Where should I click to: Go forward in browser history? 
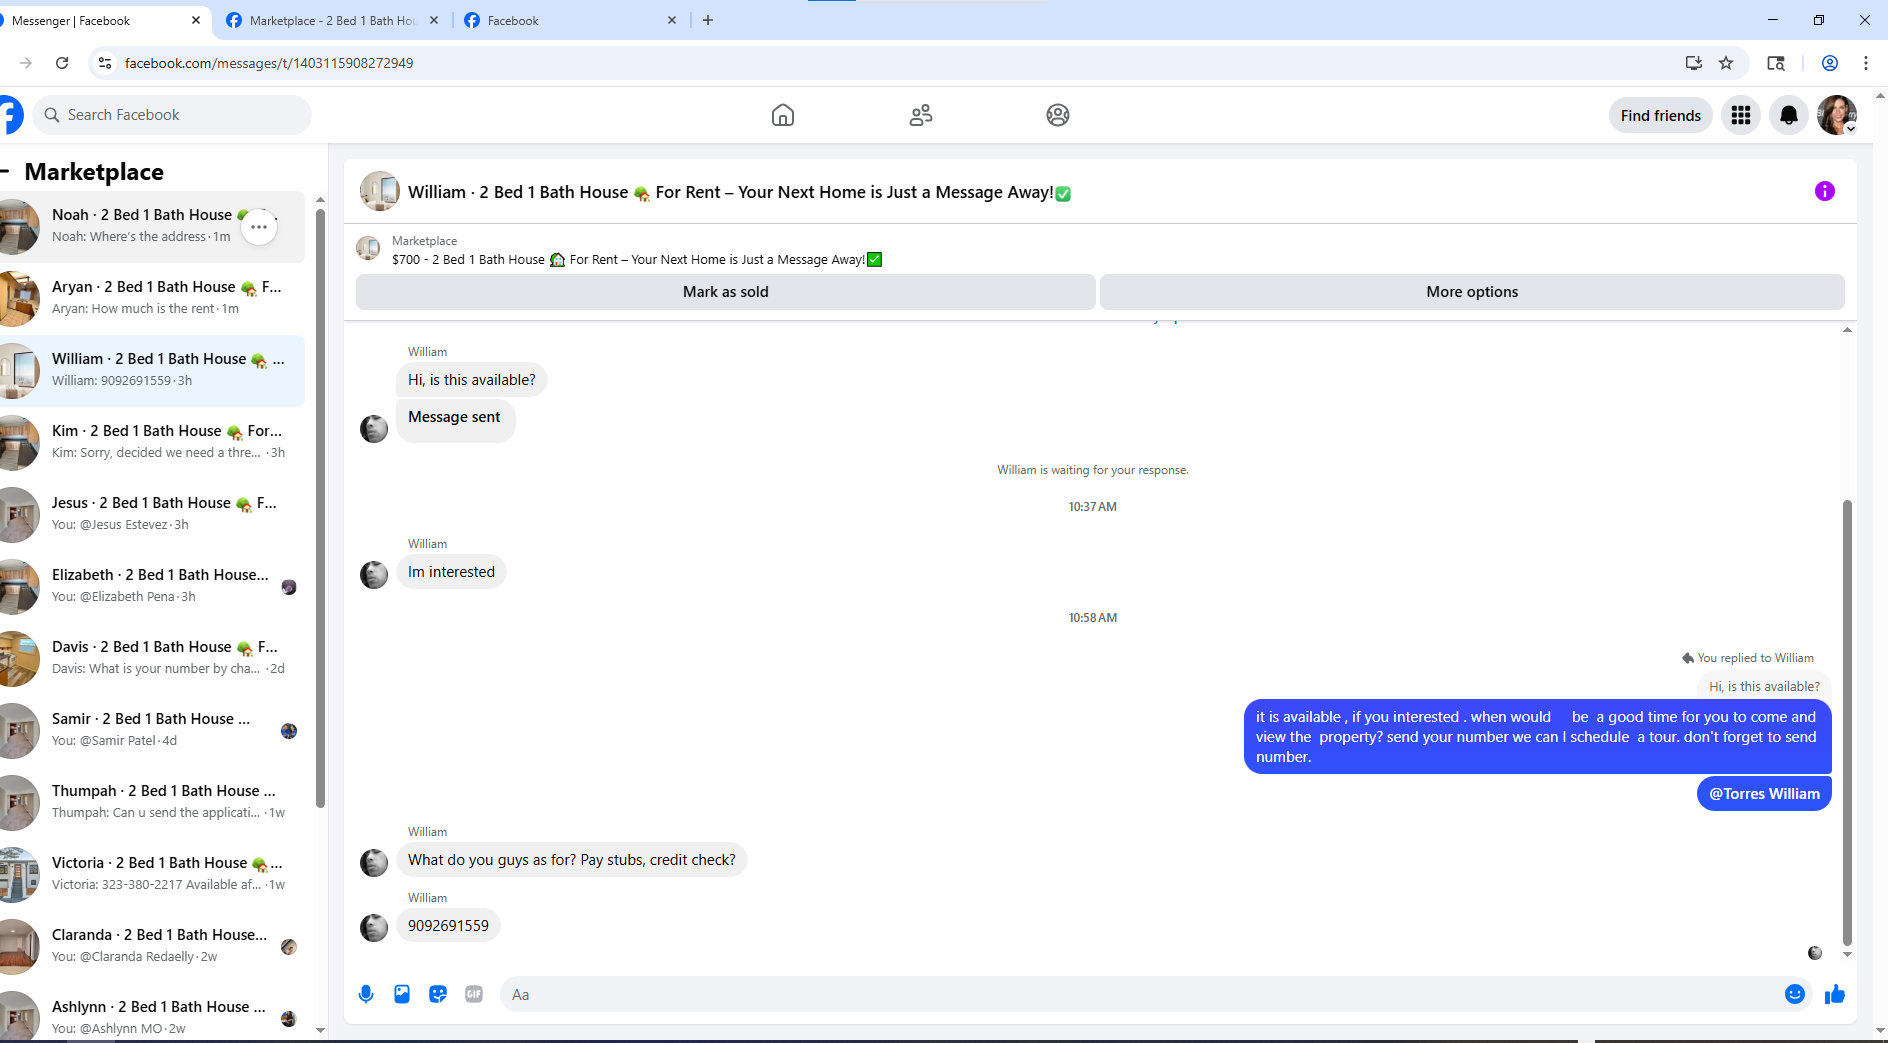(26, 63)
